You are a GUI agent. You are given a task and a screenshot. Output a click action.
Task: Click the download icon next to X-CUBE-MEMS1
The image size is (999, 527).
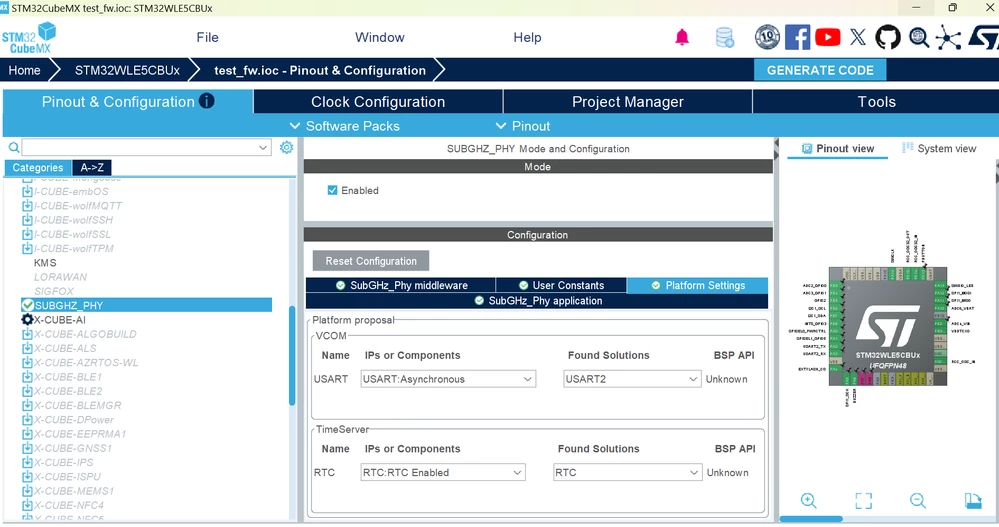point(27,491)
